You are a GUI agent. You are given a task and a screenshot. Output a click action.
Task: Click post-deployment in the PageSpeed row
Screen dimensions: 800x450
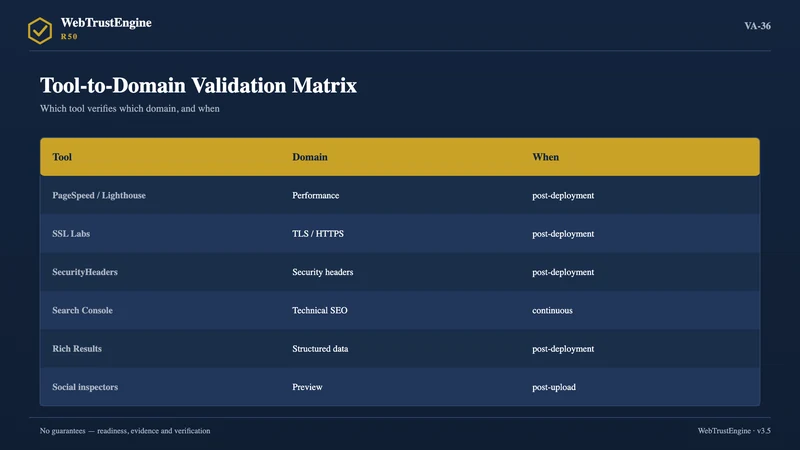(563, 195)
